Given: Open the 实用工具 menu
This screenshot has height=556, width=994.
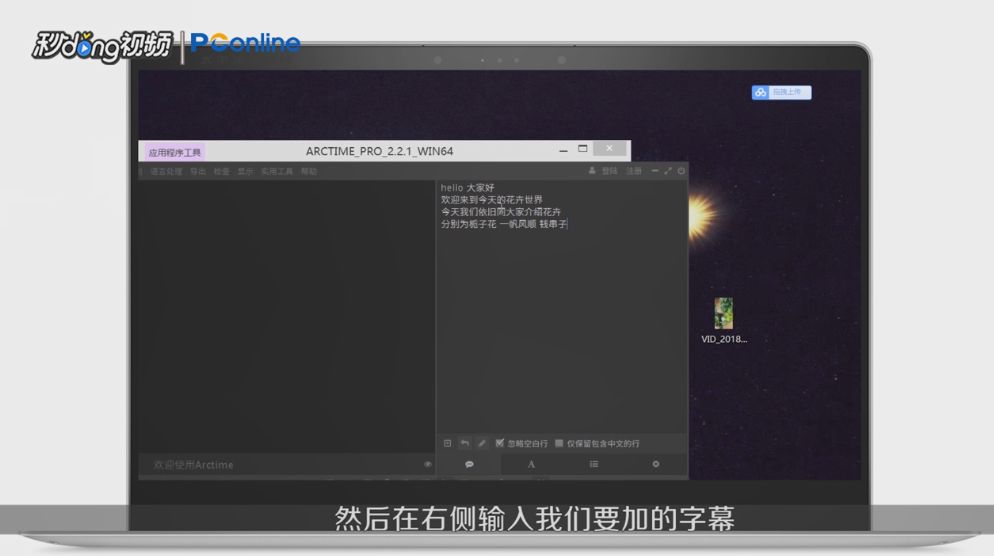Looking at the screenshot, I should pyautogui.click(x=277, y=172).
